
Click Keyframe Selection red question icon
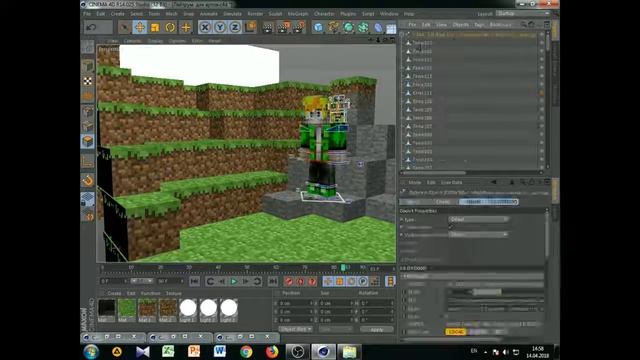click(x=312, y=281)
